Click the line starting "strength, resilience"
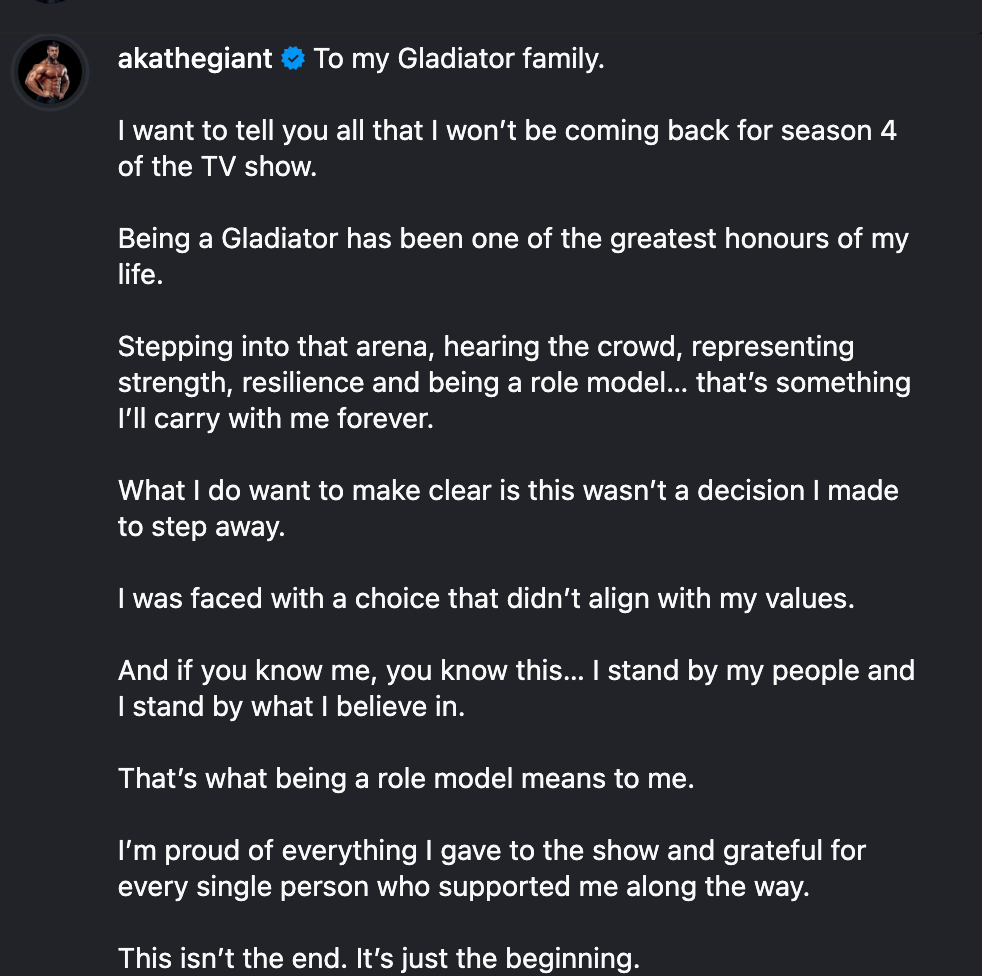Viewport: 982px width, 976px height. click(514, 383)
